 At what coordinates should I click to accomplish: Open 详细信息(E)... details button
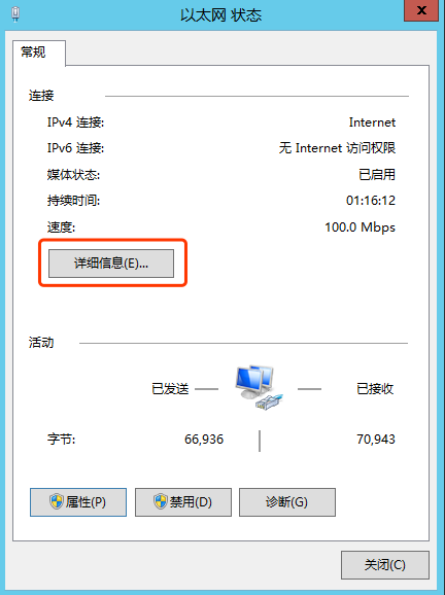tap(111, 263)
